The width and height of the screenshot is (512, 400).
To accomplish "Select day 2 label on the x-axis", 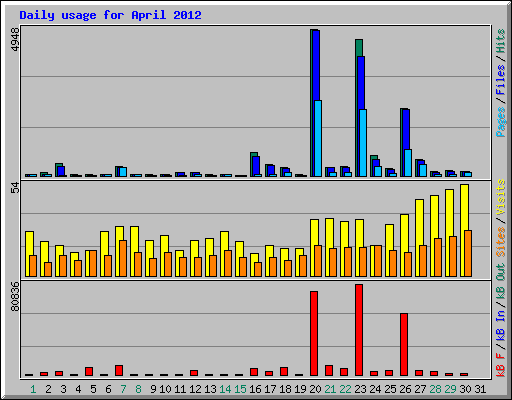I will click(48, 389).
